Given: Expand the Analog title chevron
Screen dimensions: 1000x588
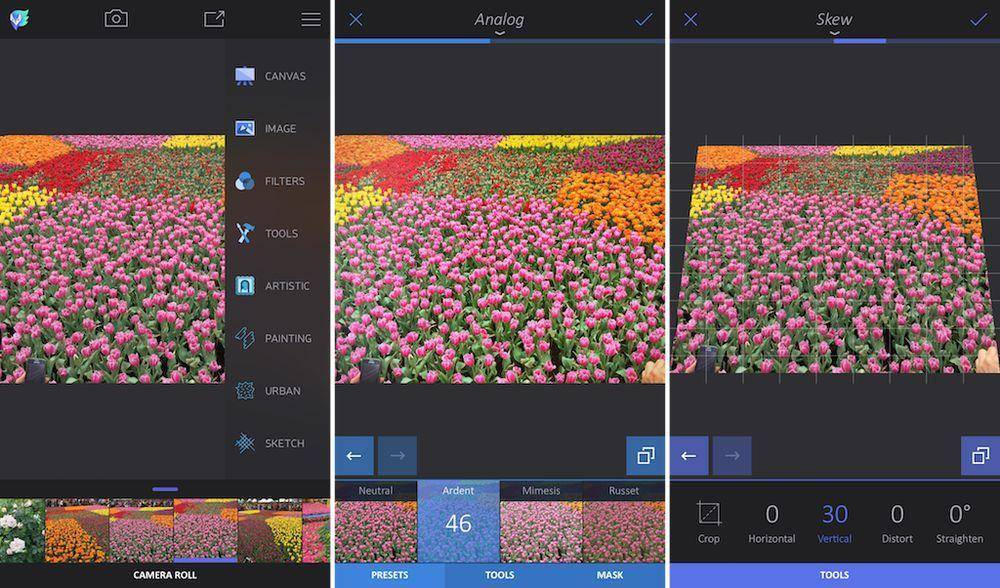Looking at the screenshot, I should [x=499, y=33].
